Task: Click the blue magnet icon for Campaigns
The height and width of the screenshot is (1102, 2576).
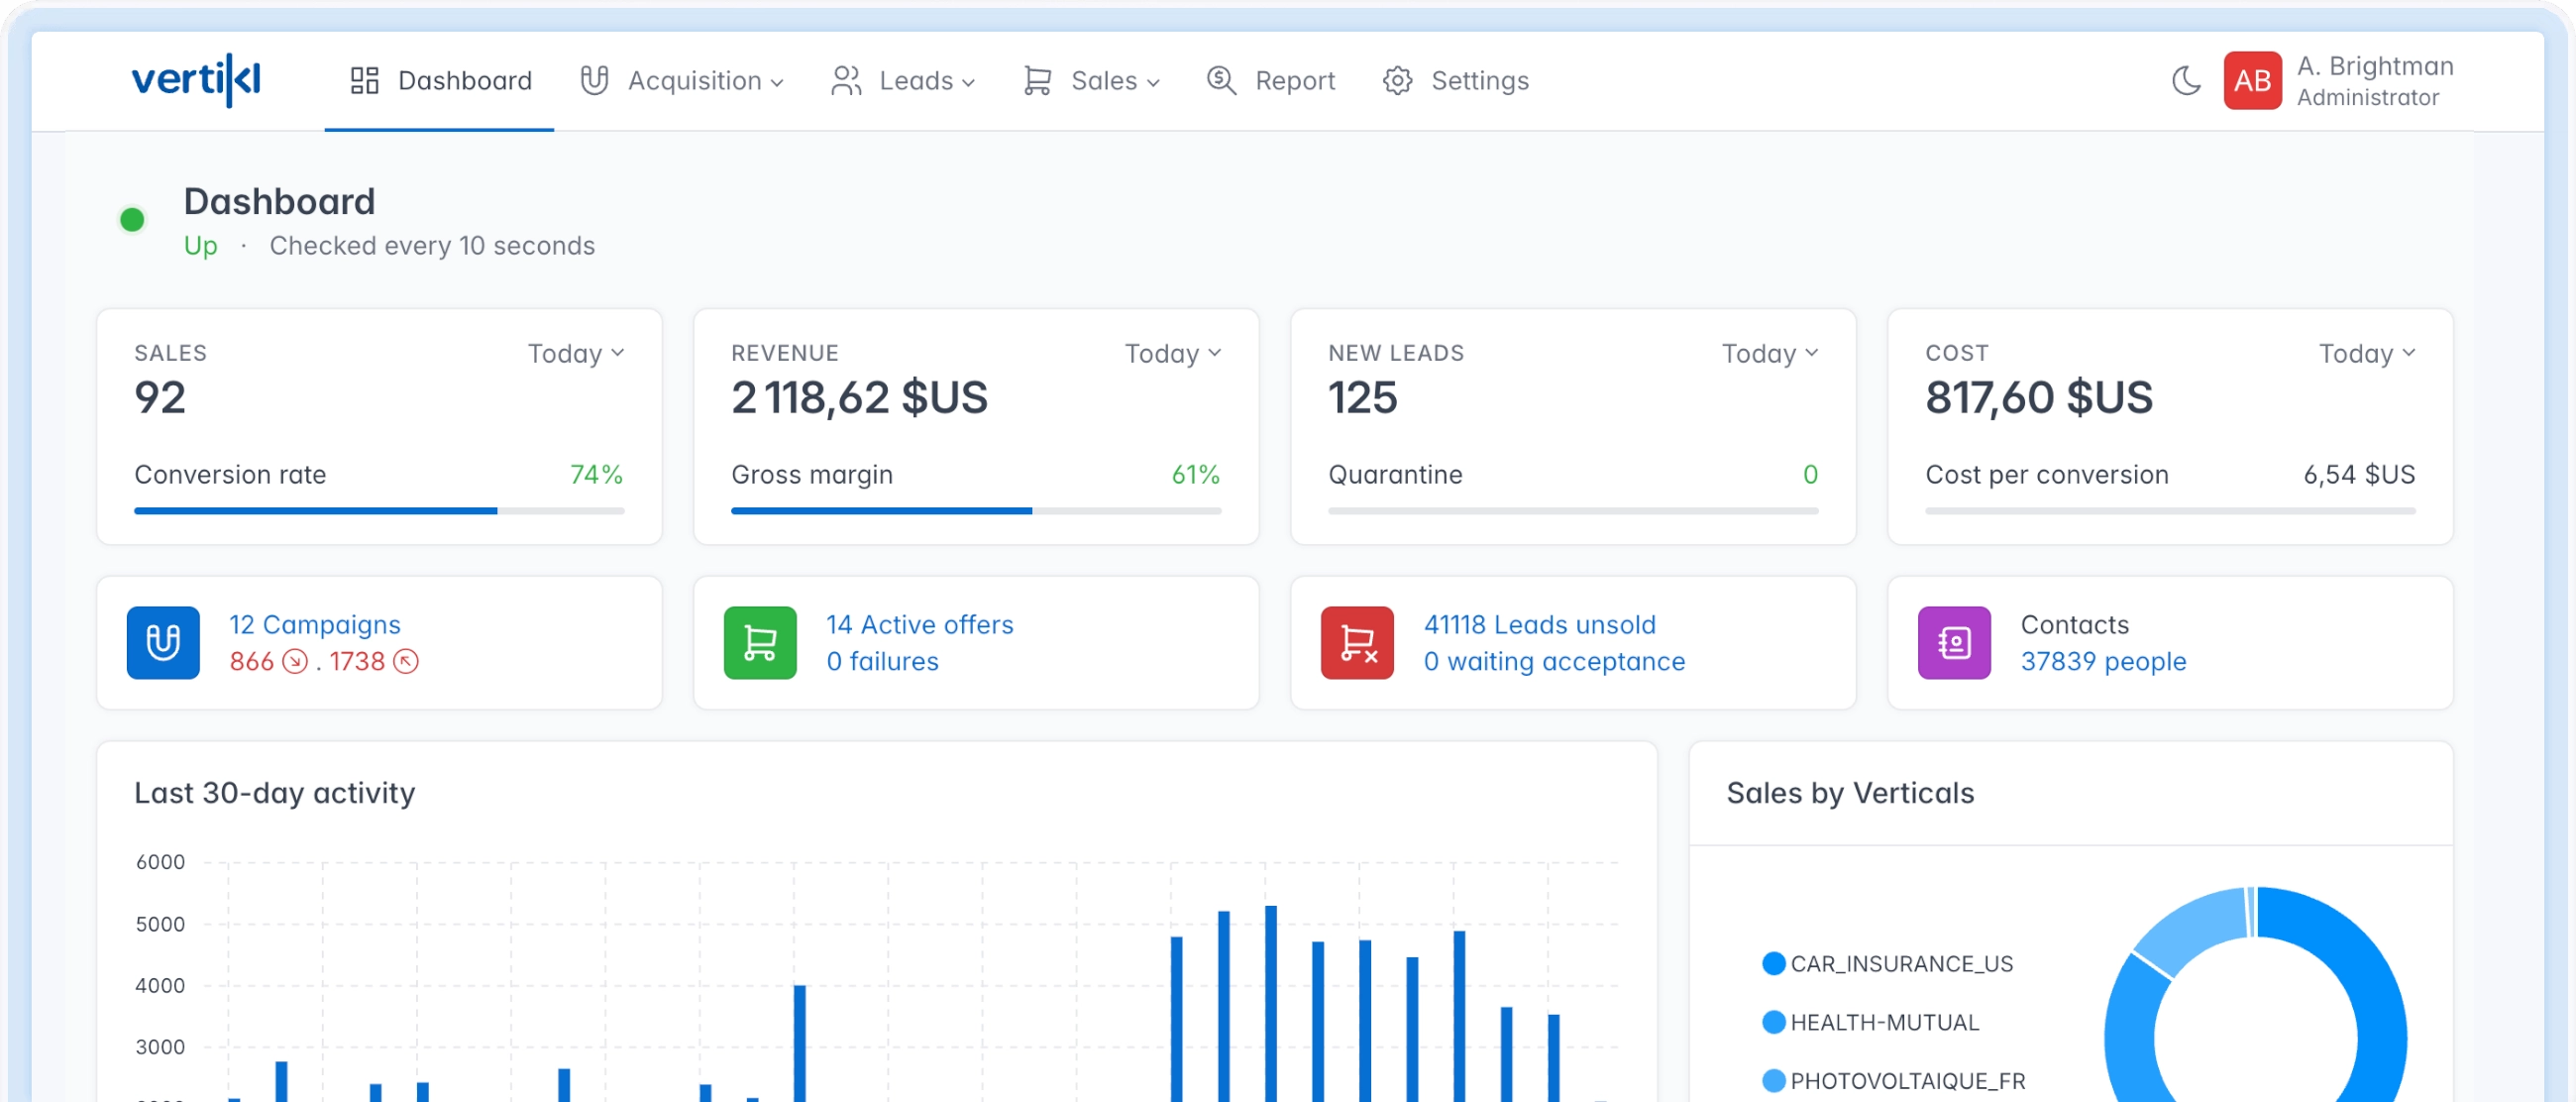Action: coord(162,642)
